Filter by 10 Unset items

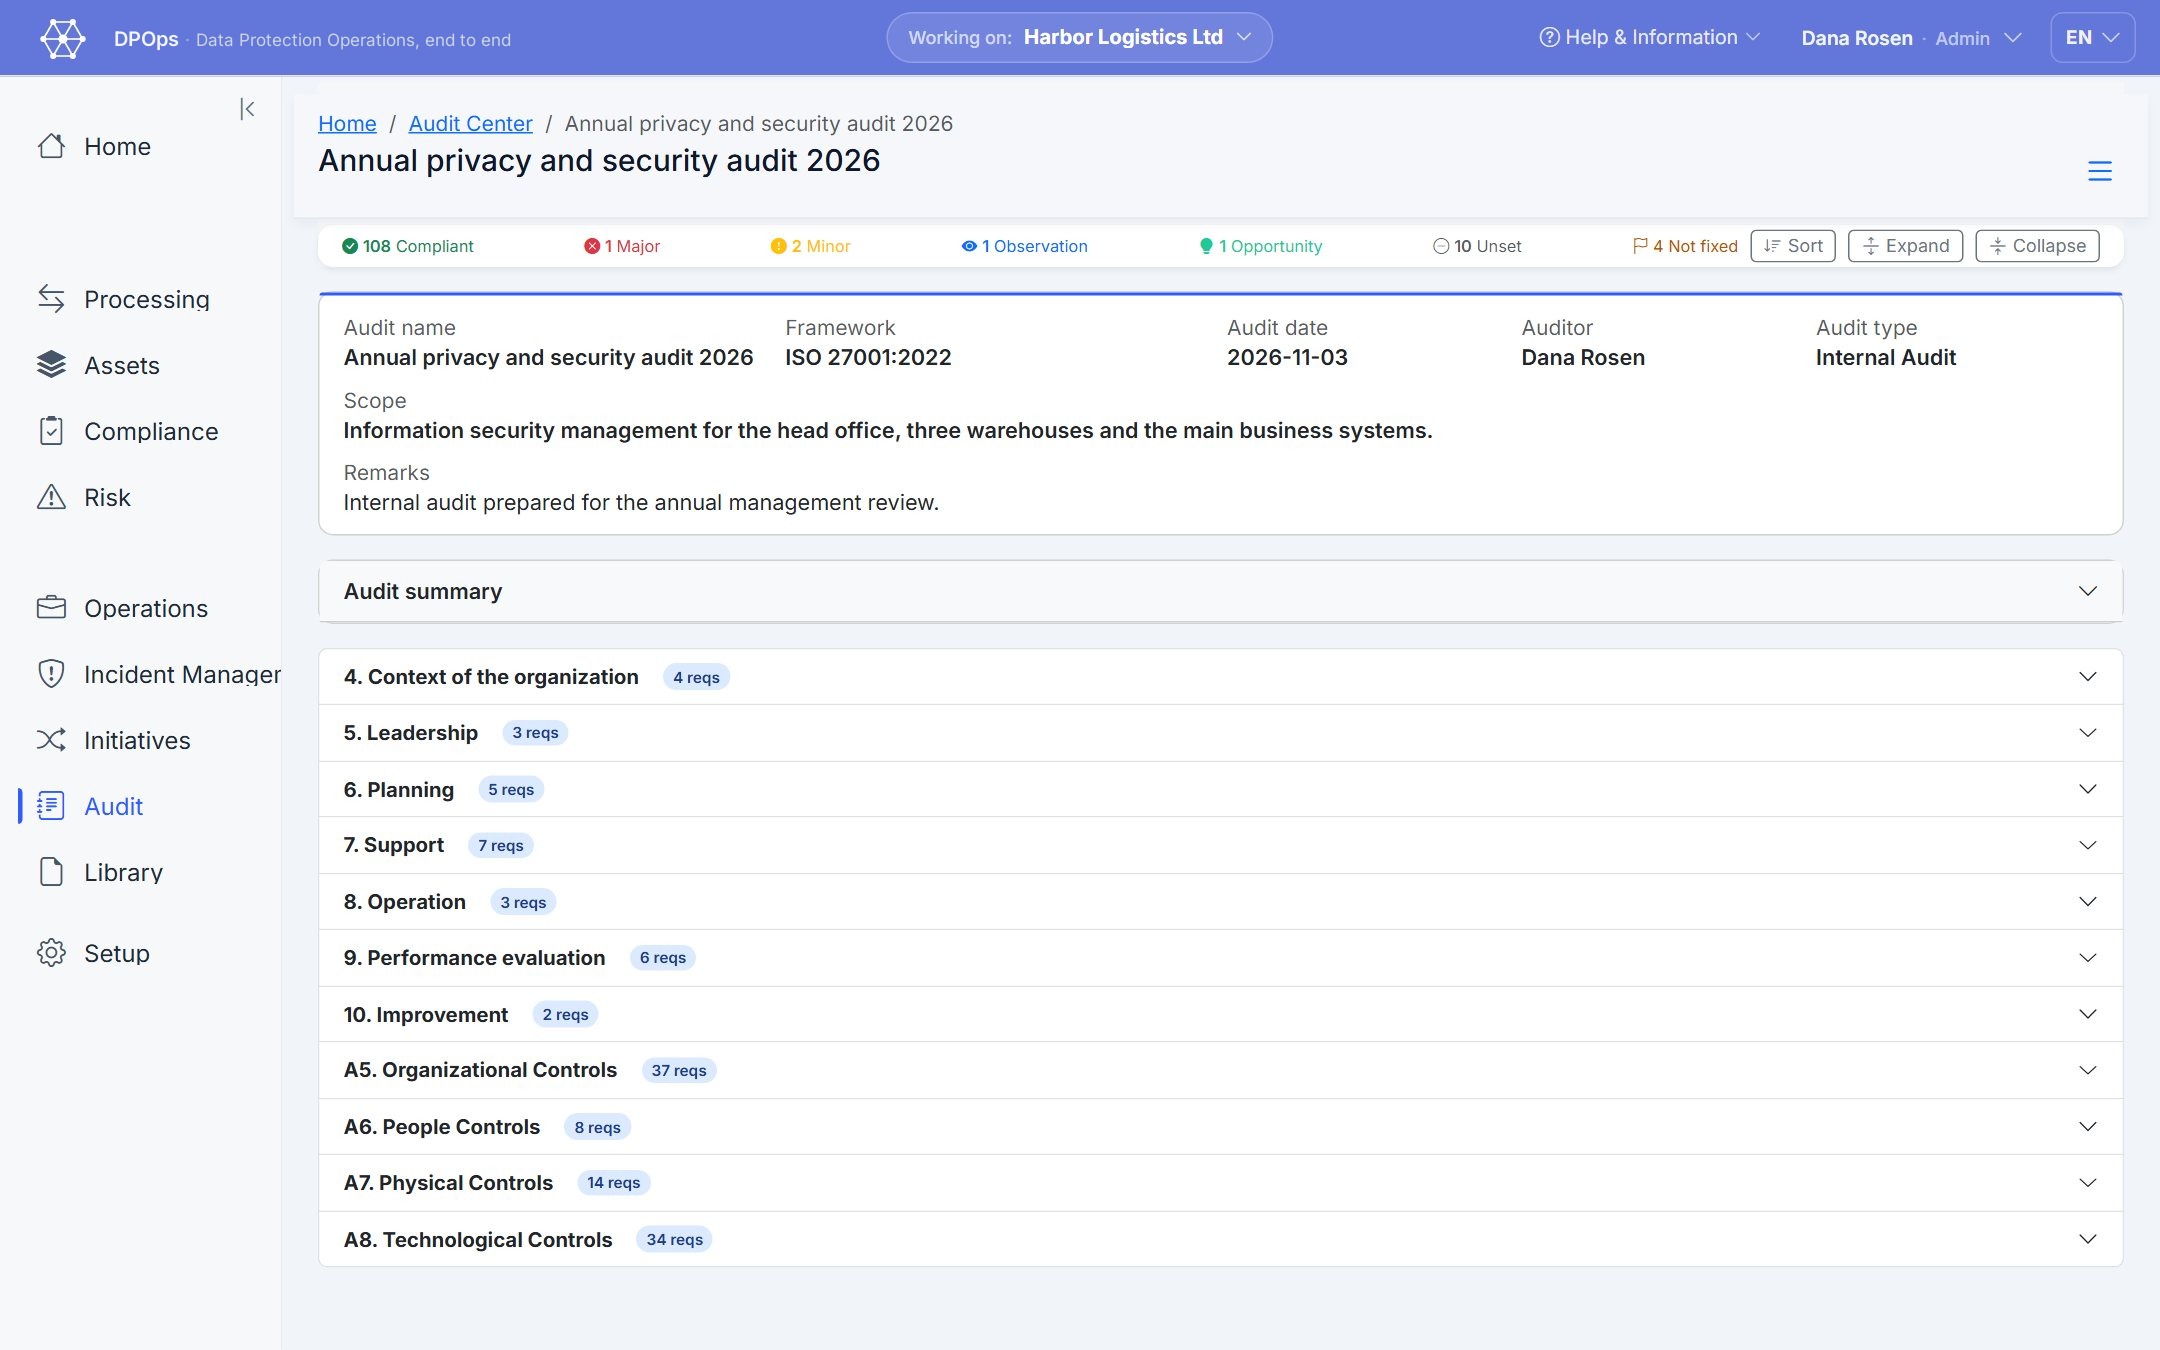[x=1477, y=246]
